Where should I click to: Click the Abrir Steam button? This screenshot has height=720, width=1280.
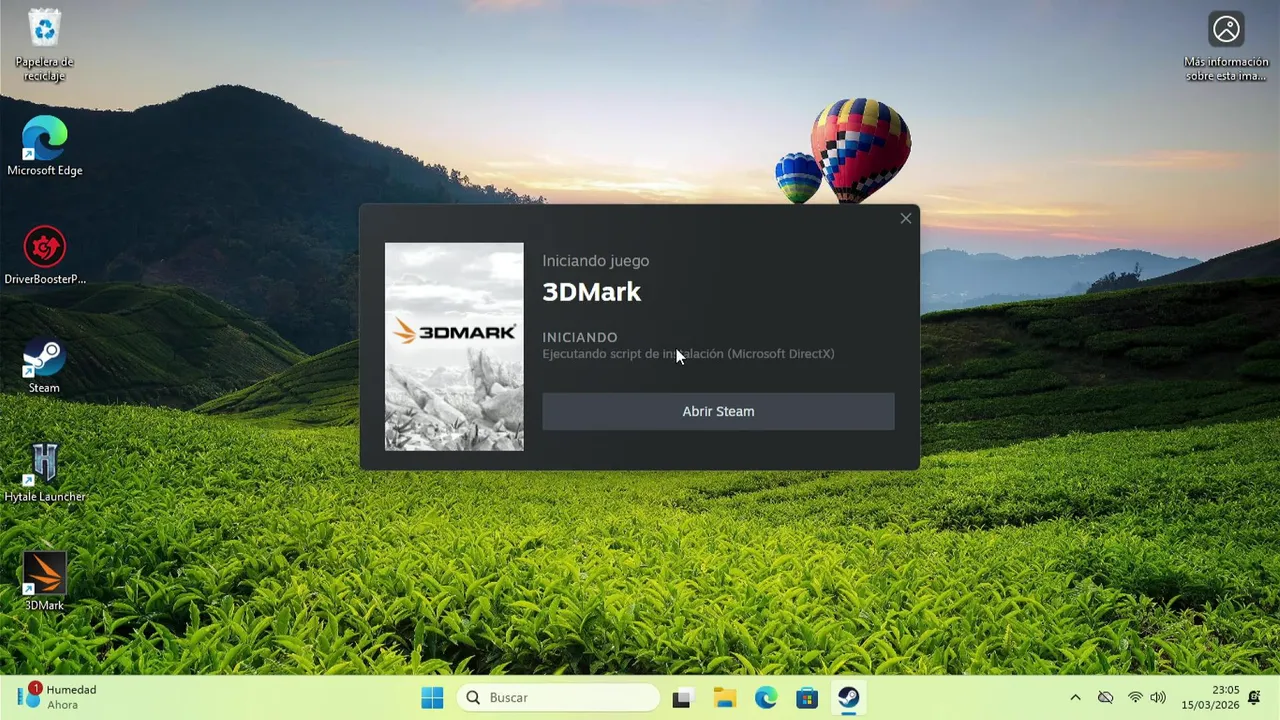pos(718,411)
